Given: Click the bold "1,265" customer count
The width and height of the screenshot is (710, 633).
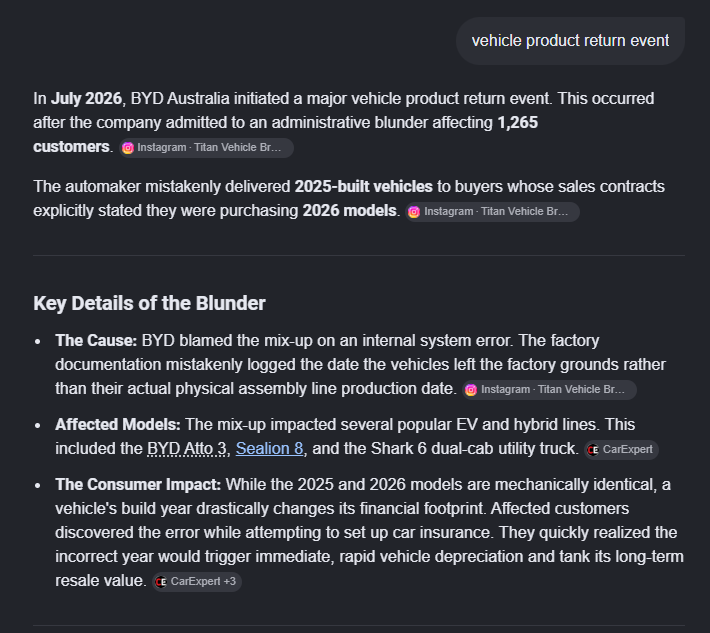Looking at the screenshot, I should pyautogui.click(x=518, y=123).
